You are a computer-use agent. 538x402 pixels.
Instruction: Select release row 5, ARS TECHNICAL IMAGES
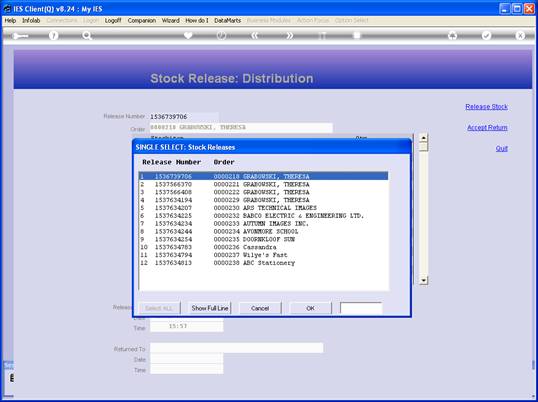[263, 208]
